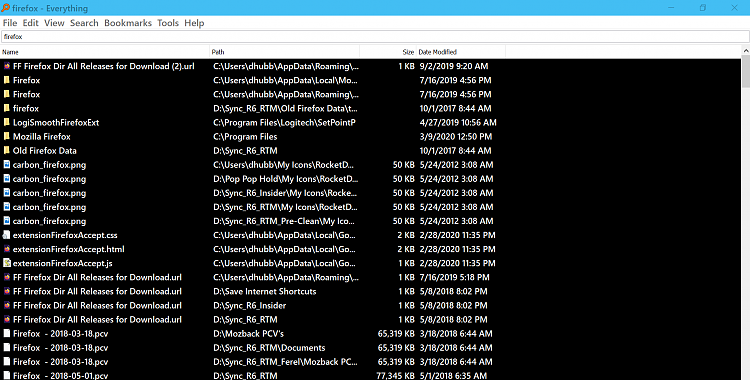This screenshot has width=750, height=380.
Task: Click the extensionFirefoxAccept.css file icon
Action: pos(7,235)
